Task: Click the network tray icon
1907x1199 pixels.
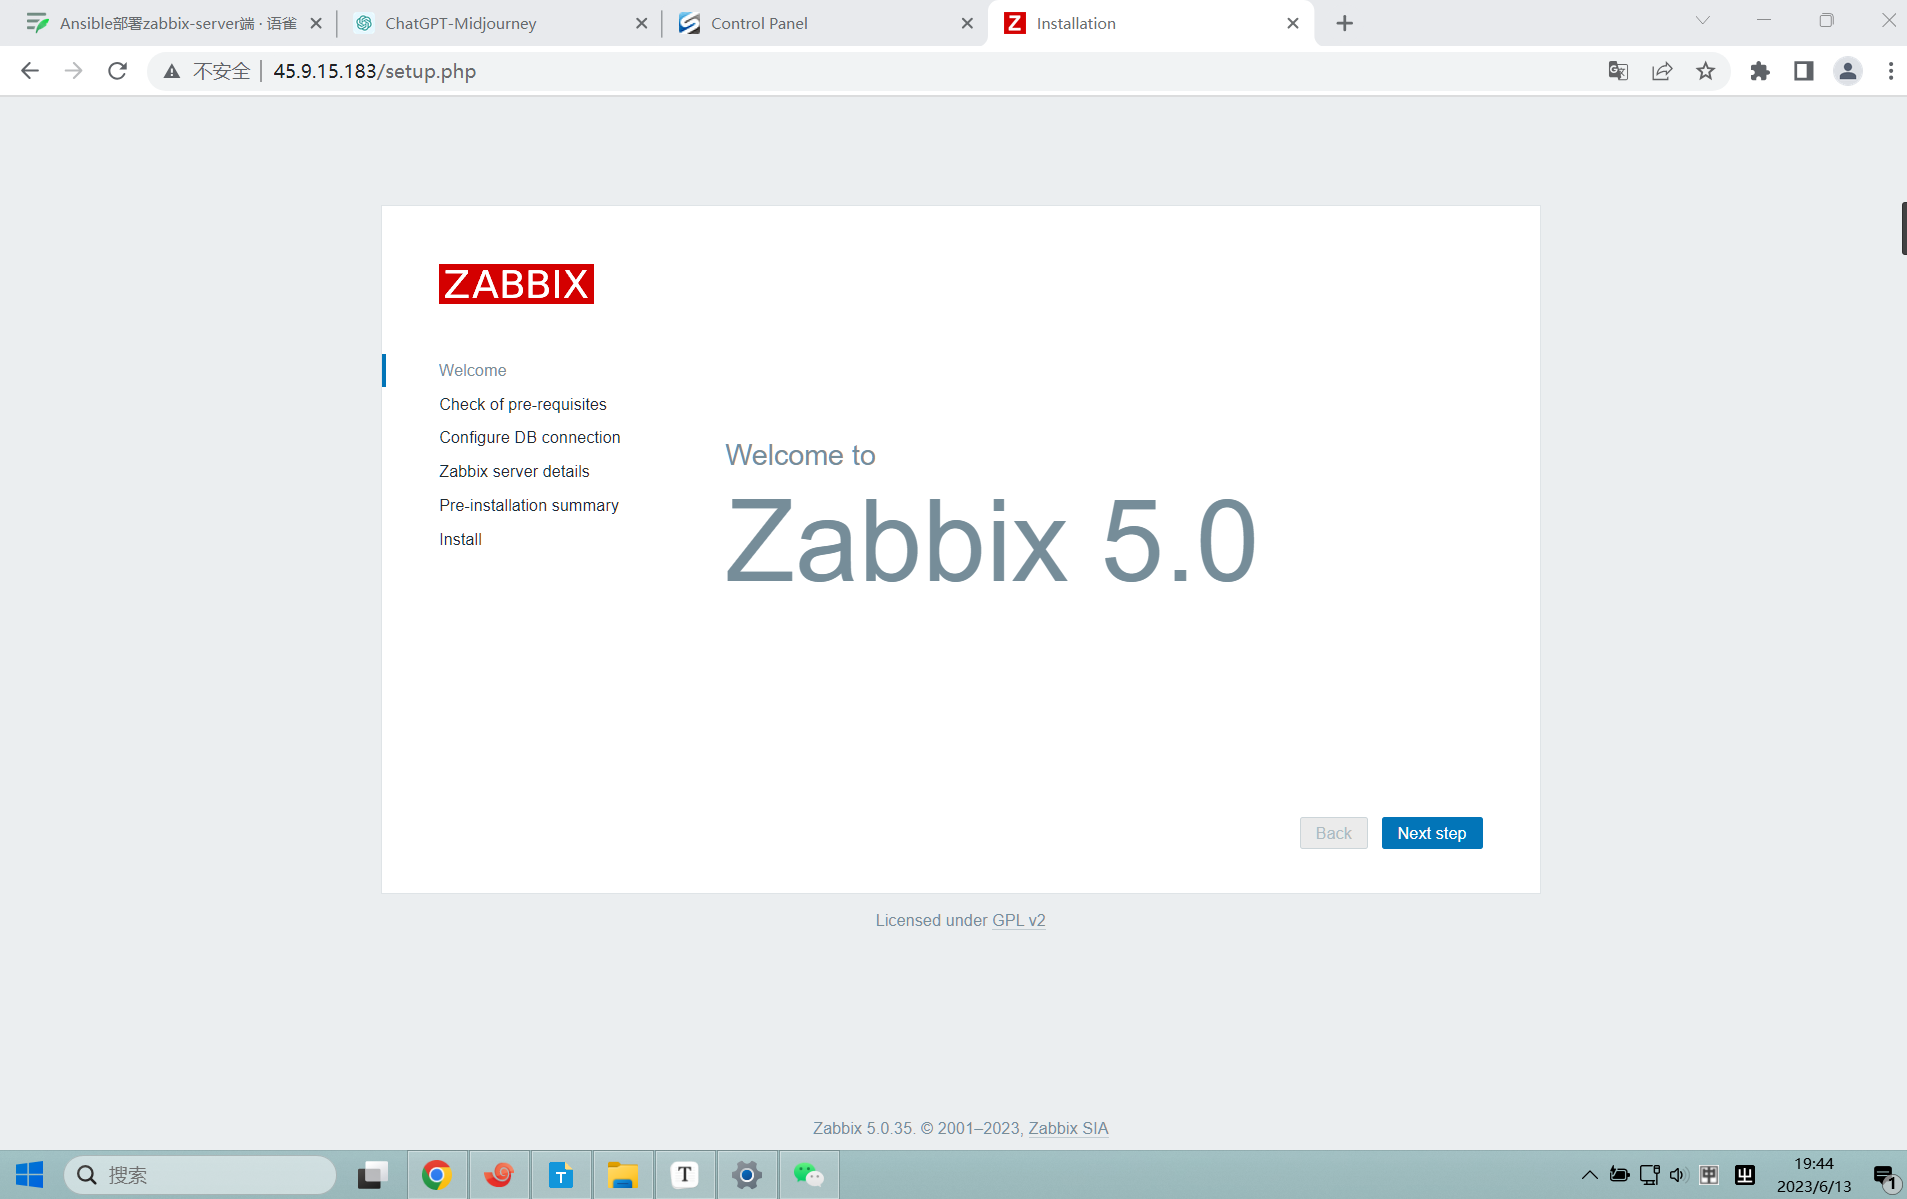Action: (x=1649, y=1175)
